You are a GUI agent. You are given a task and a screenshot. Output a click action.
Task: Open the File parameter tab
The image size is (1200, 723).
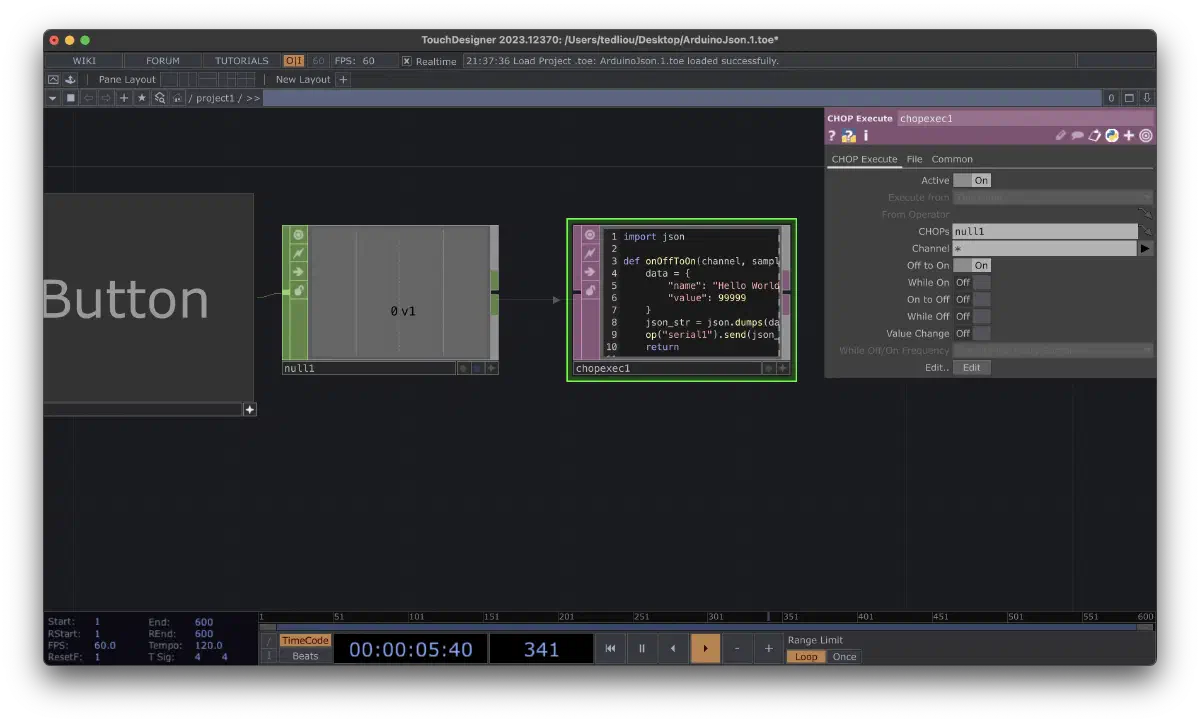[x=914, y=159]
